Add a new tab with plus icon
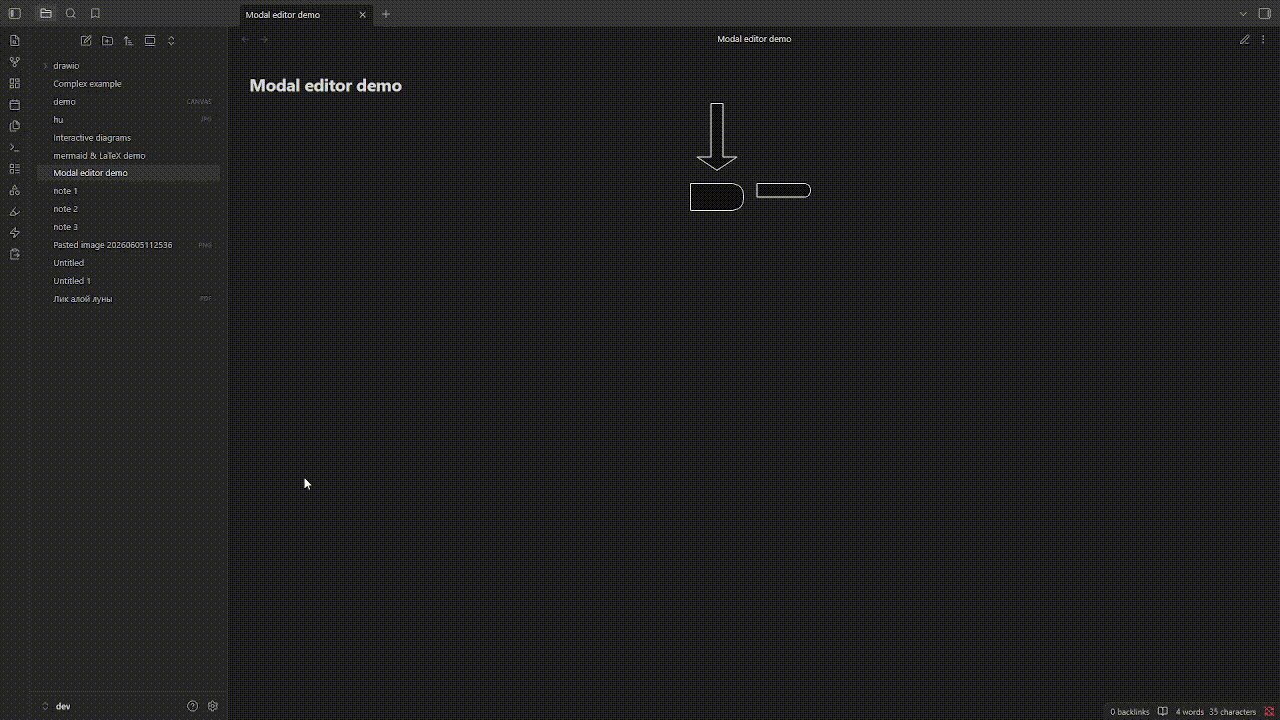 pyautogui.click(x=386, y=14)
